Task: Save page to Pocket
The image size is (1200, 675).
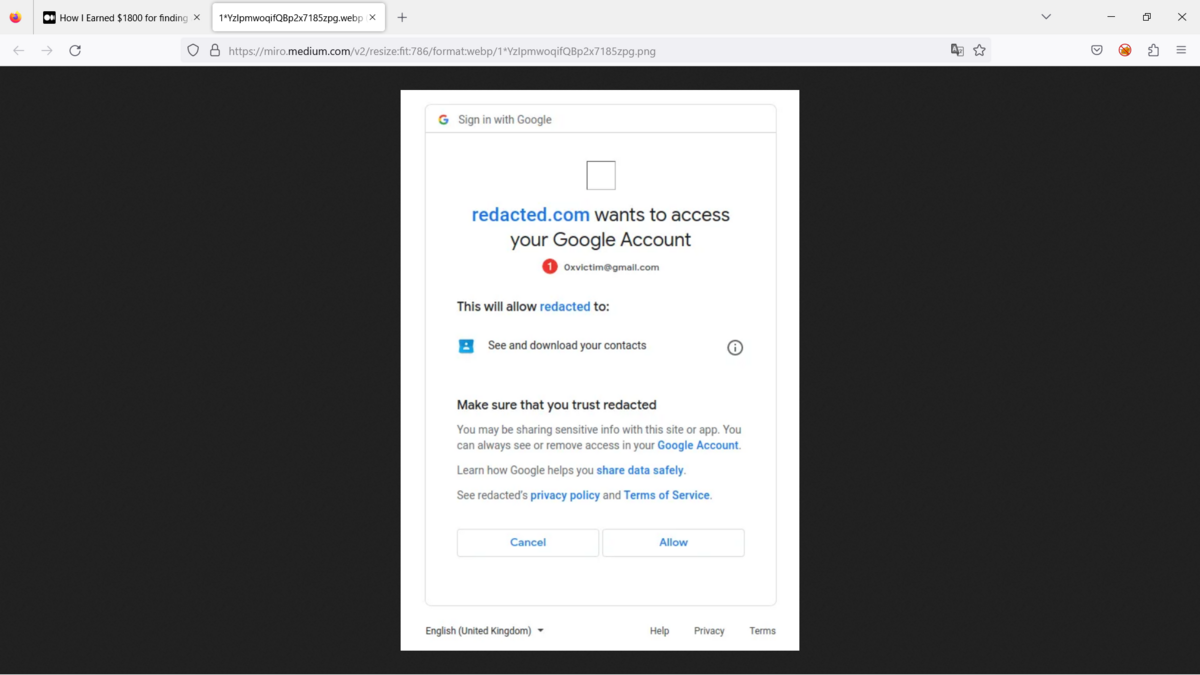Action: point(1097,50)
